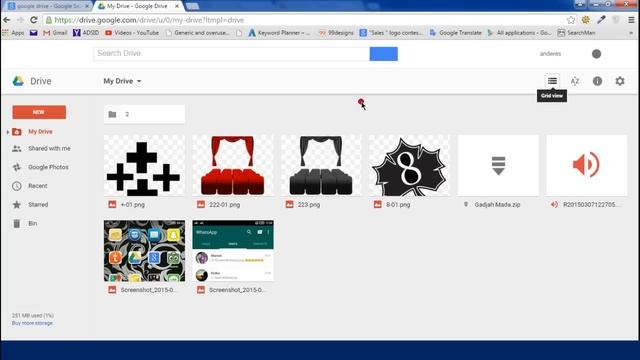This screenshot has width=640, height=360.
Task: Open the 99designs bookmark
Action: (336, 33)
